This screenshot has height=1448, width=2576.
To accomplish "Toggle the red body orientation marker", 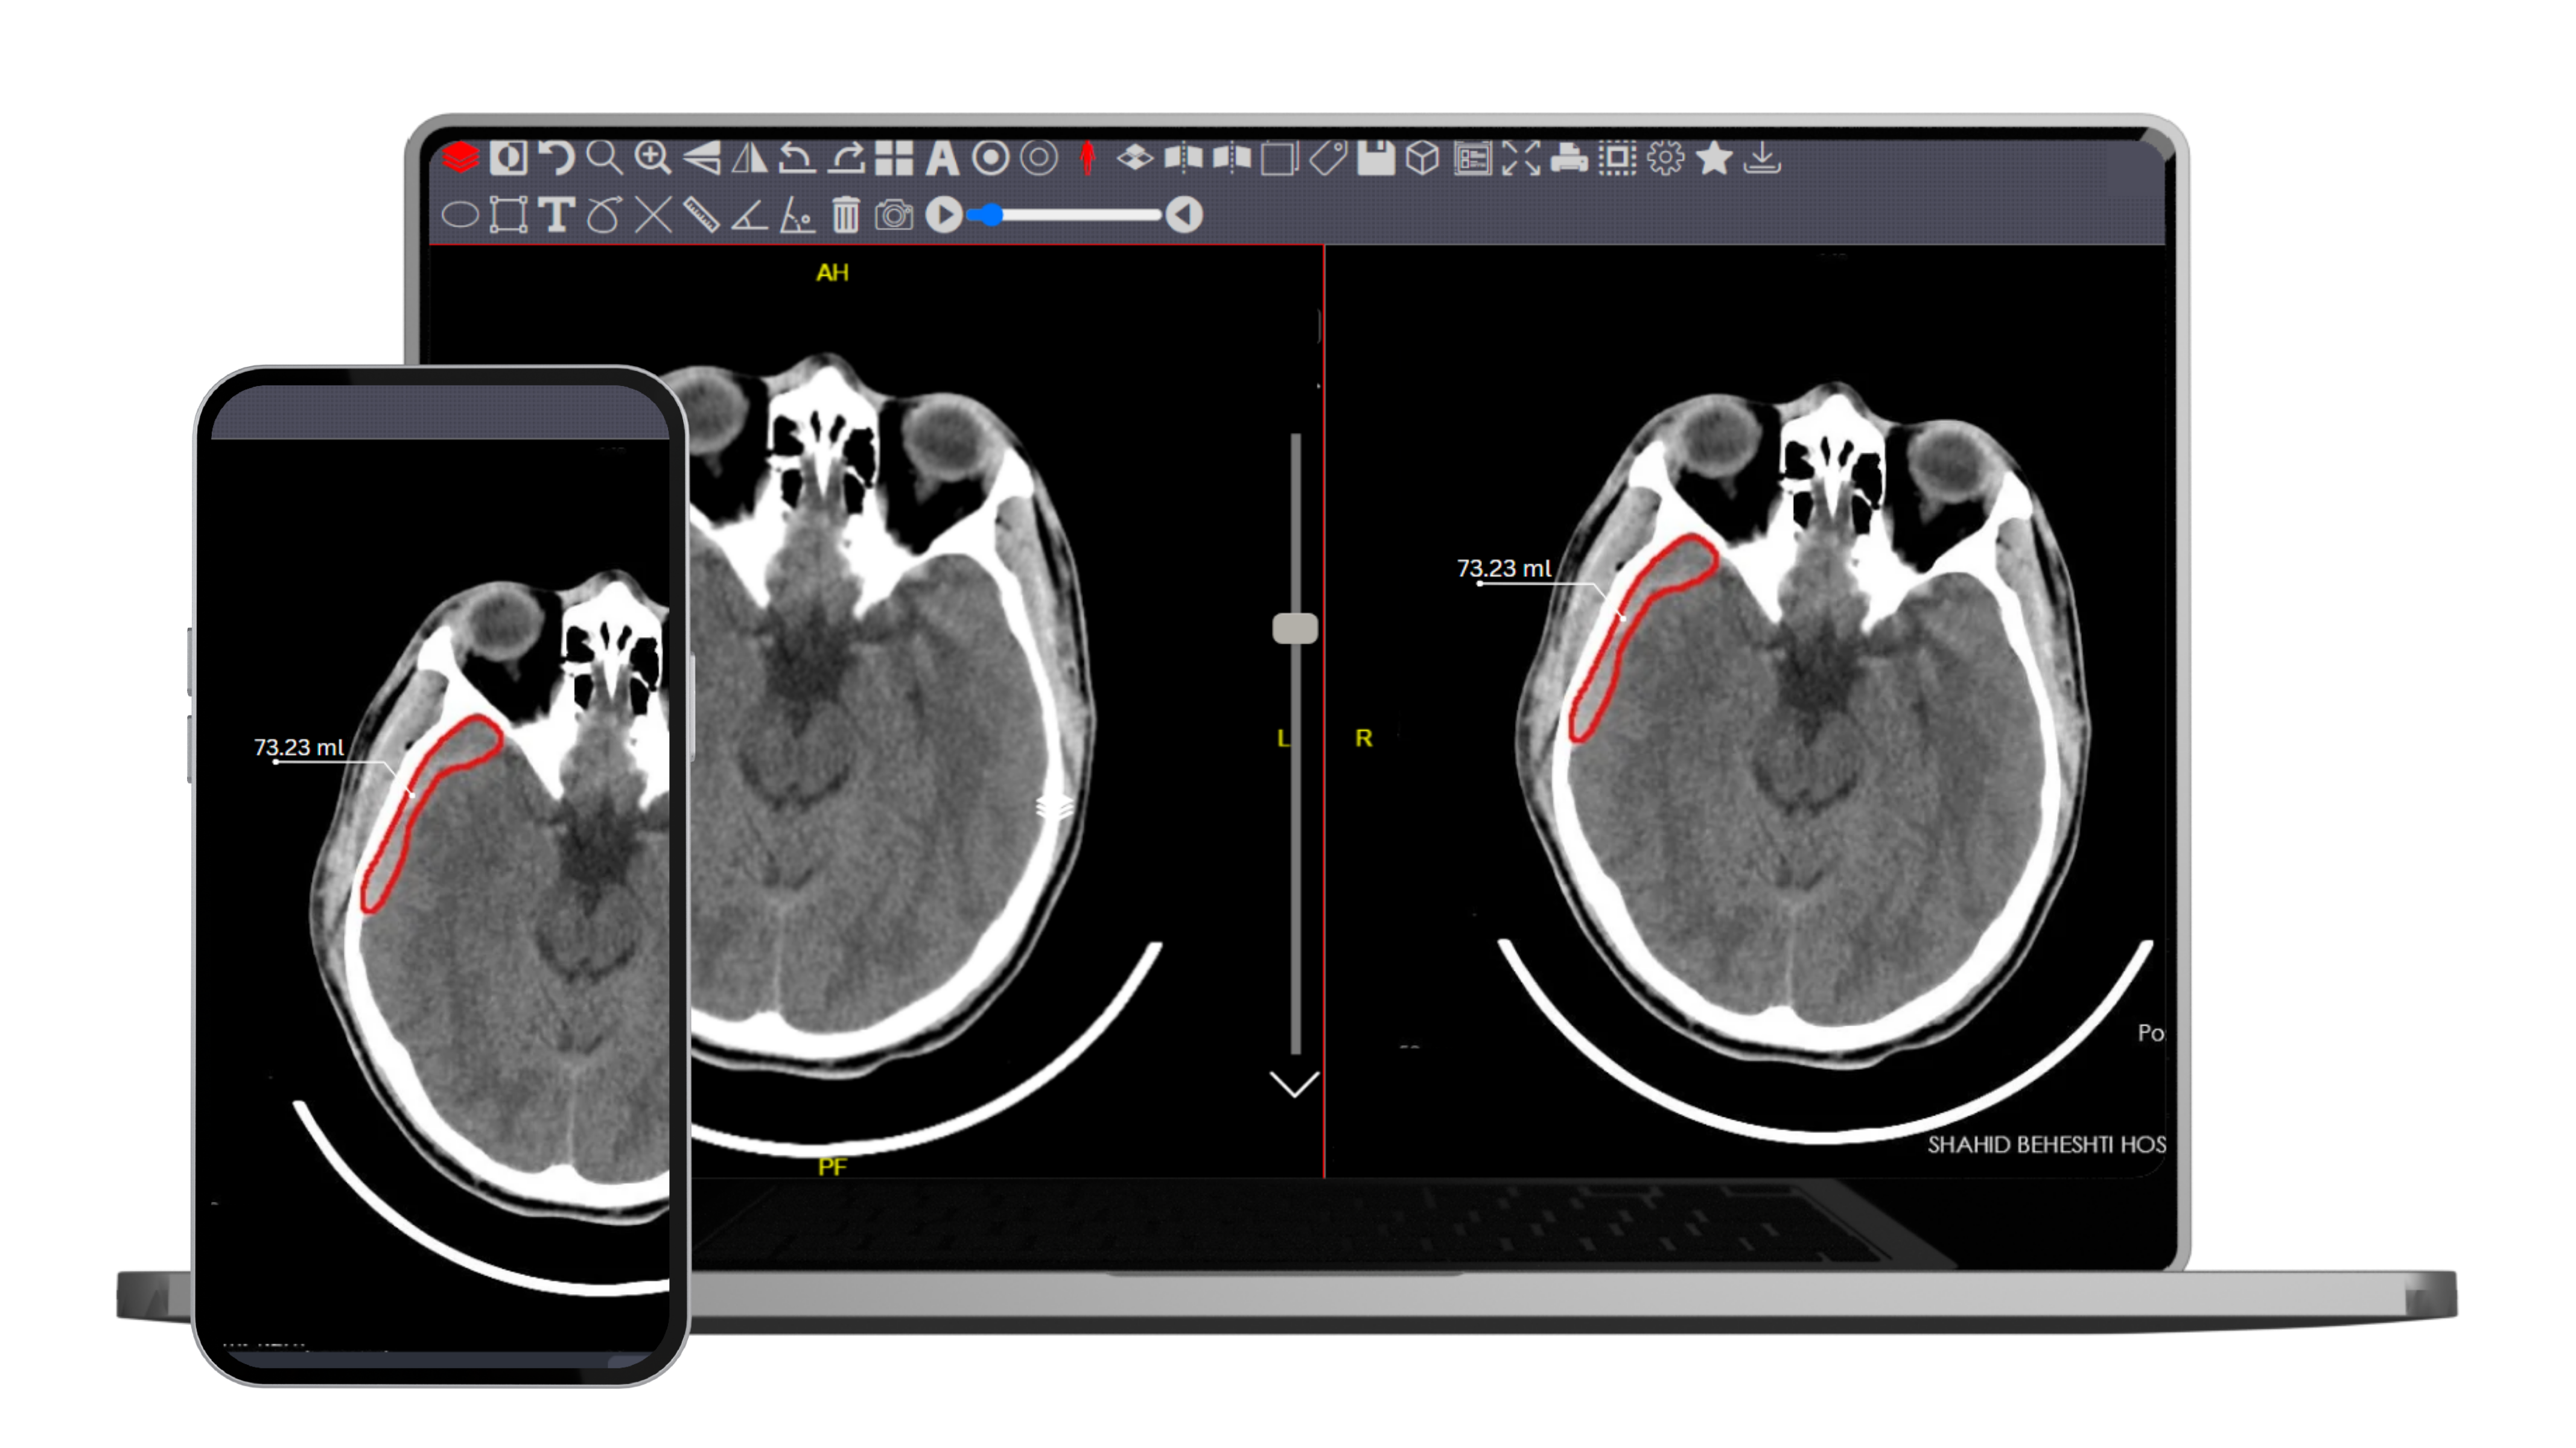I will [1087, 158].
